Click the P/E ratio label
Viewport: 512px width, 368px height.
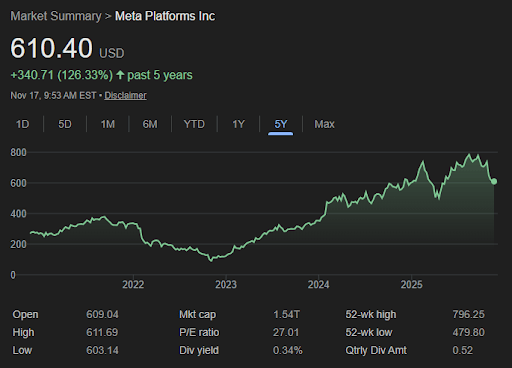tap(199, 332)
